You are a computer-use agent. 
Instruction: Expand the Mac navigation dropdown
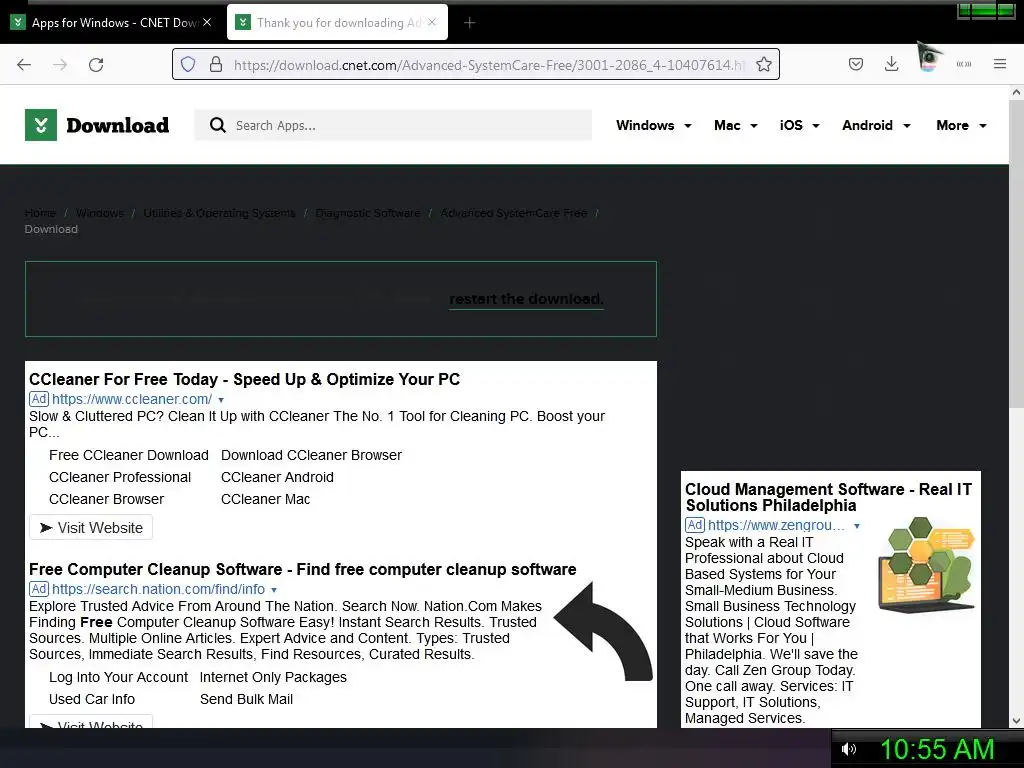735,125
